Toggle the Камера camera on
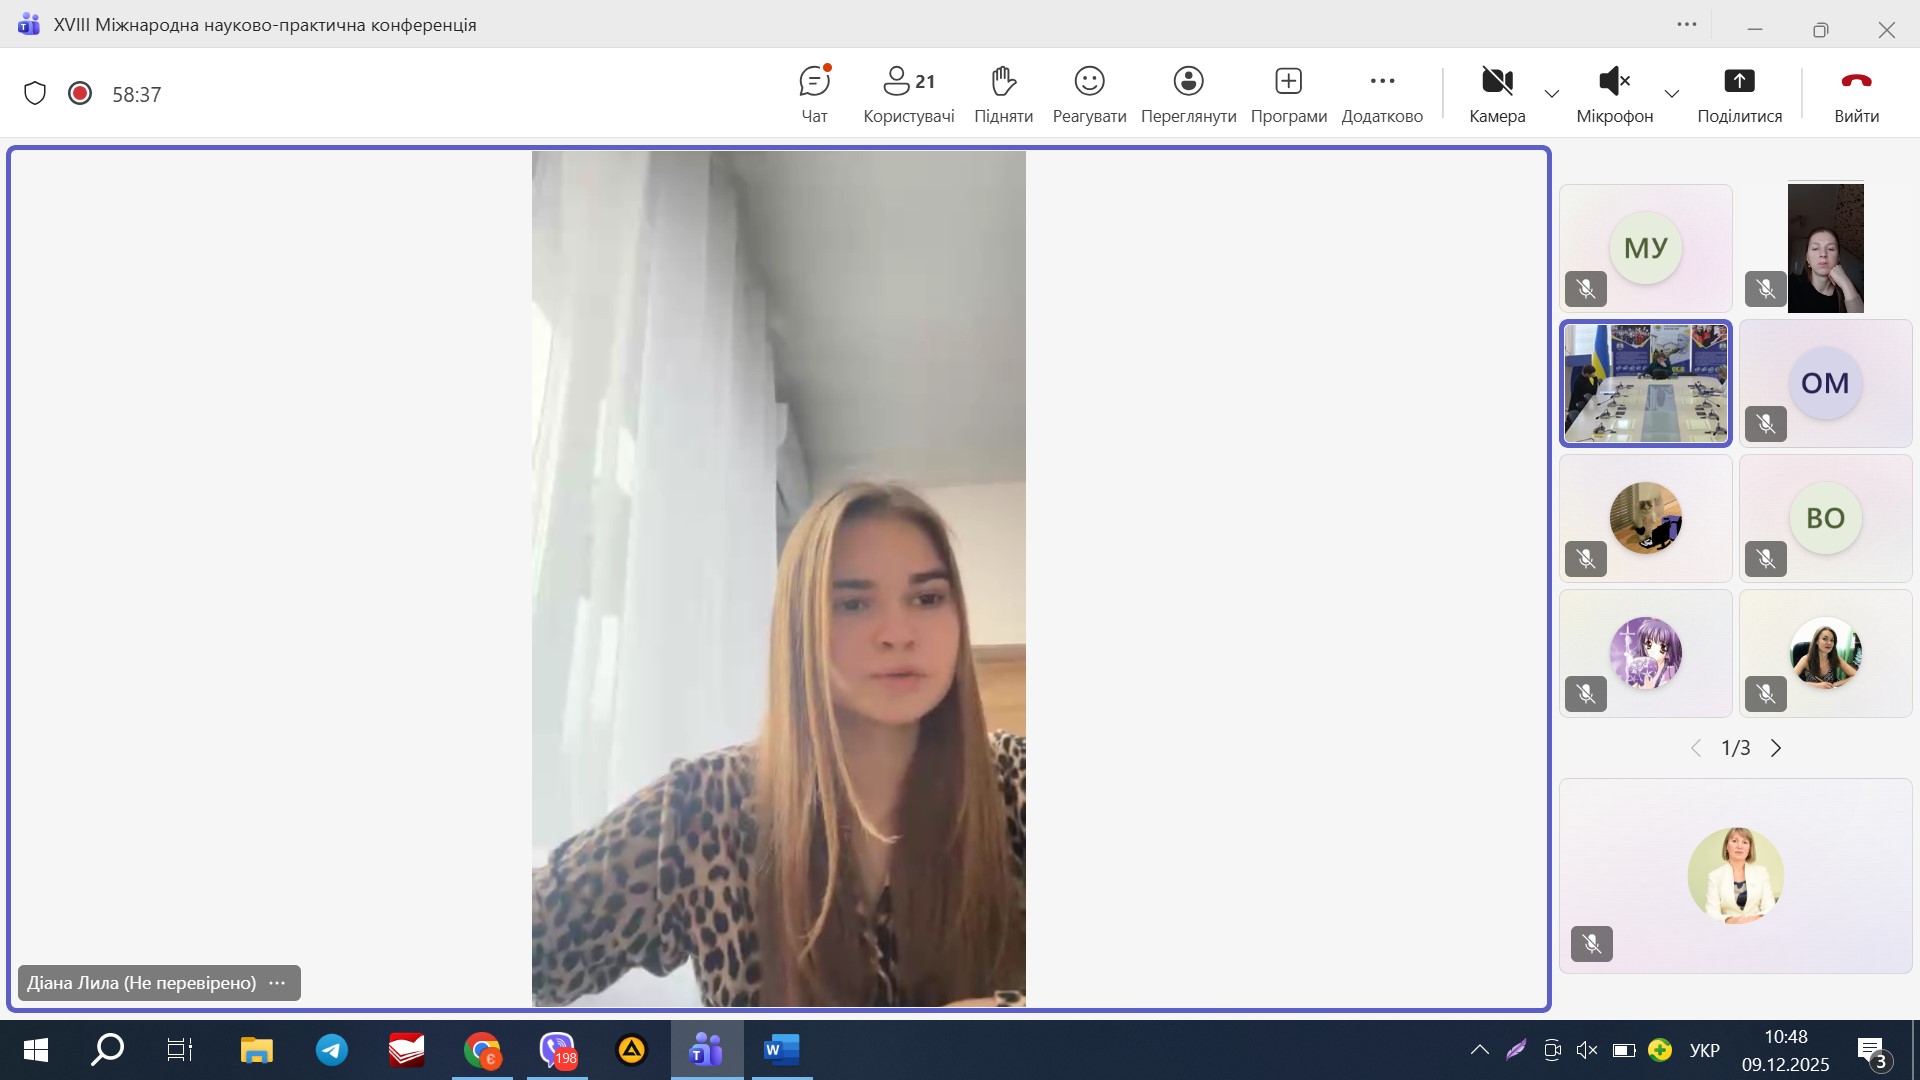The width and height of the screenshot is (1920, 1080). pos(1497,94)
